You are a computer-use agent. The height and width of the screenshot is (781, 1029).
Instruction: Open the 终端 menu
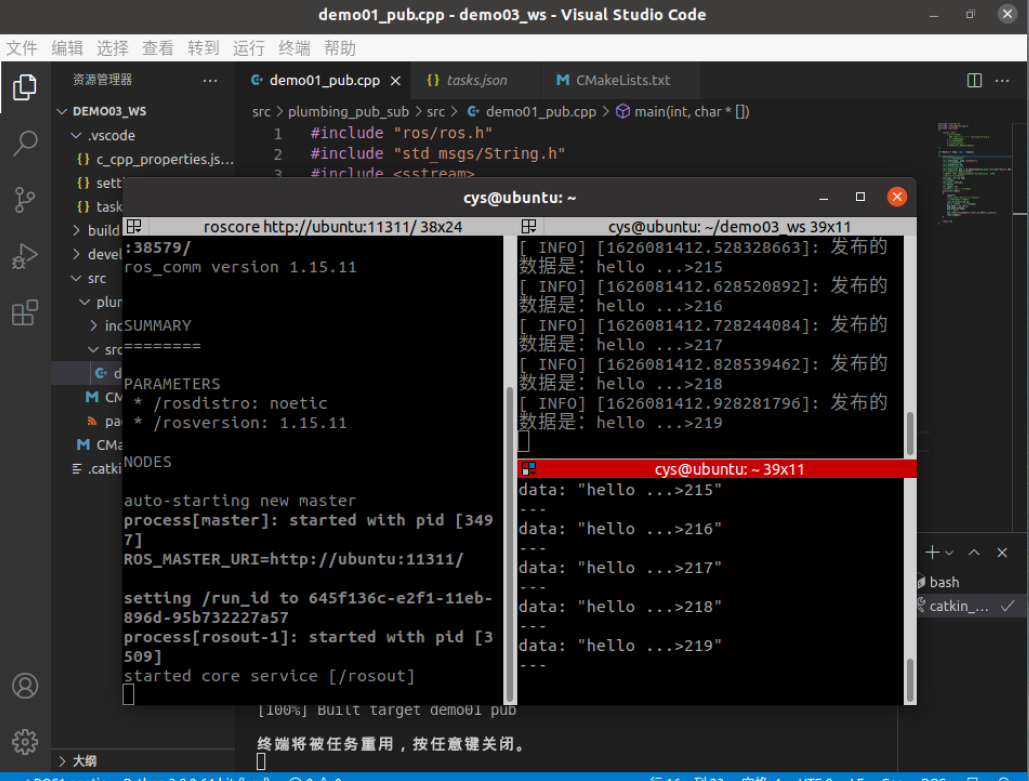point(295,47)
